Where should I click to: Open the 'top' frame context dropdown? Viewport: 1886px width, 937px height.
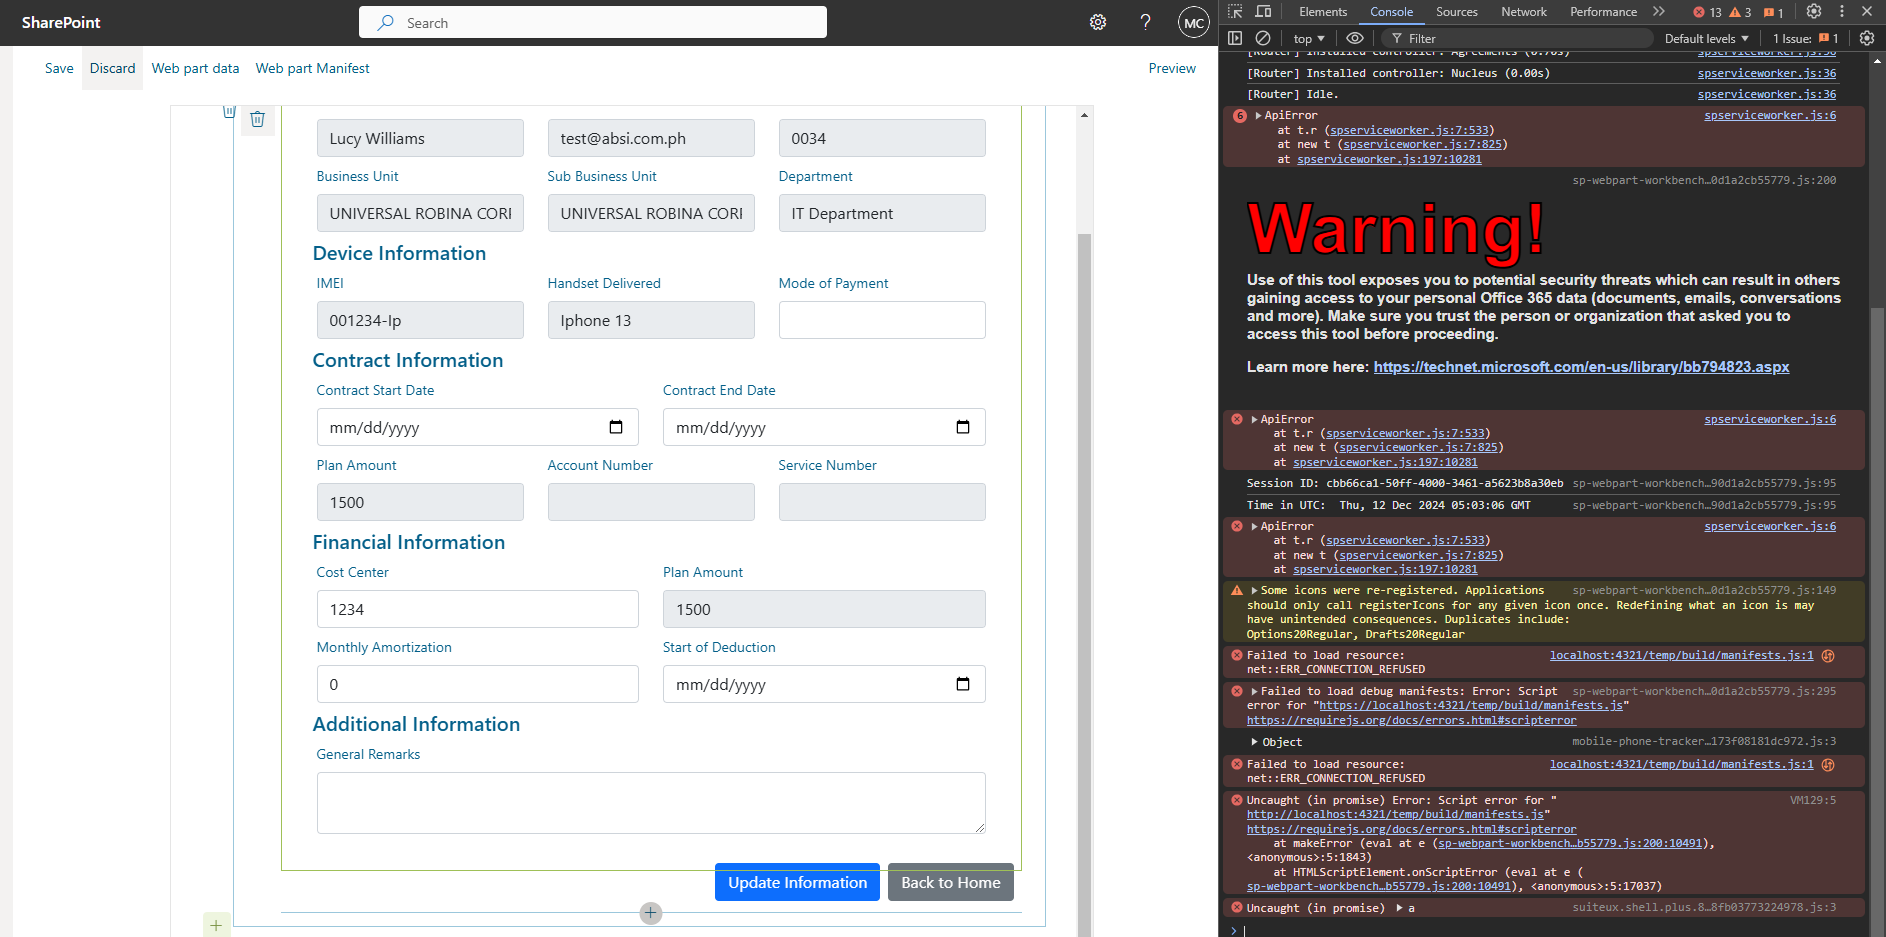(x=1307, y=38)
